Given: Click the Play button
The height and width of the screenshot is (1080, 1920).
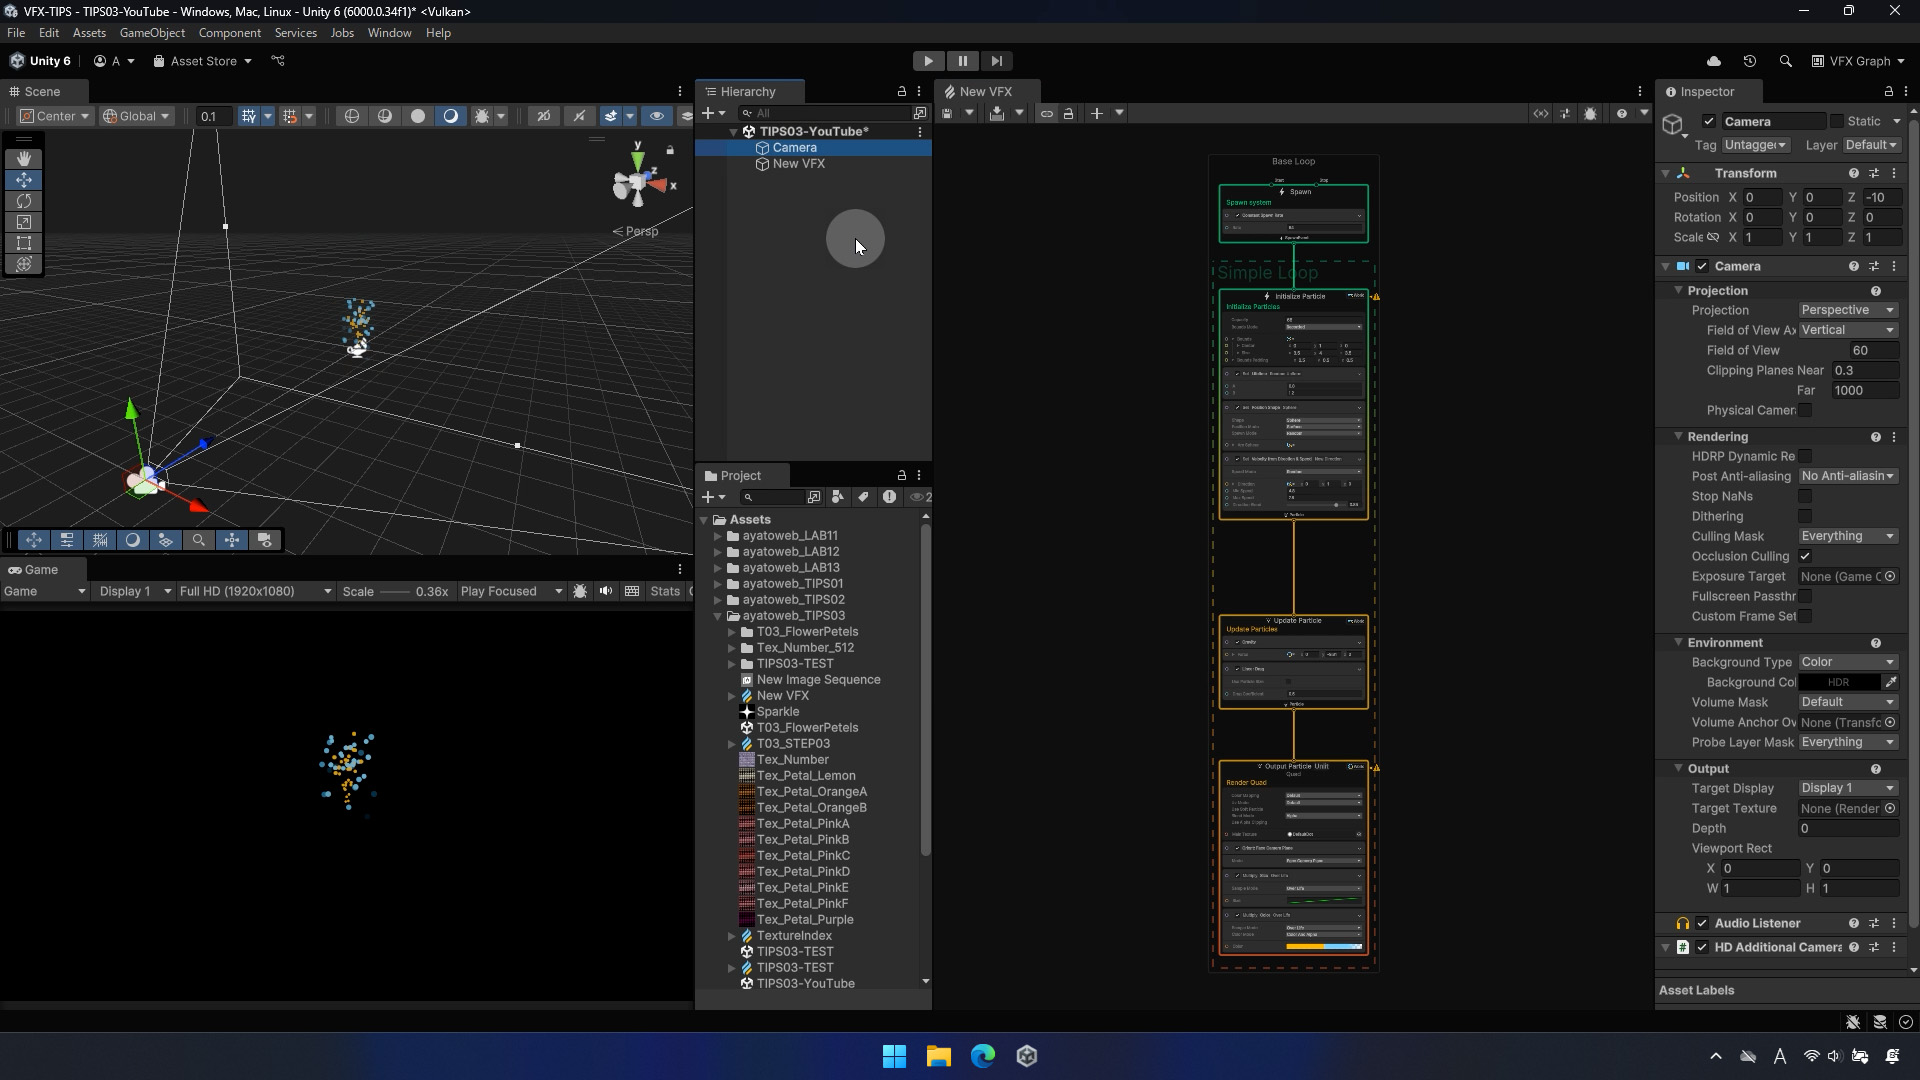Looking at the screenshot, I should (928, 61).
